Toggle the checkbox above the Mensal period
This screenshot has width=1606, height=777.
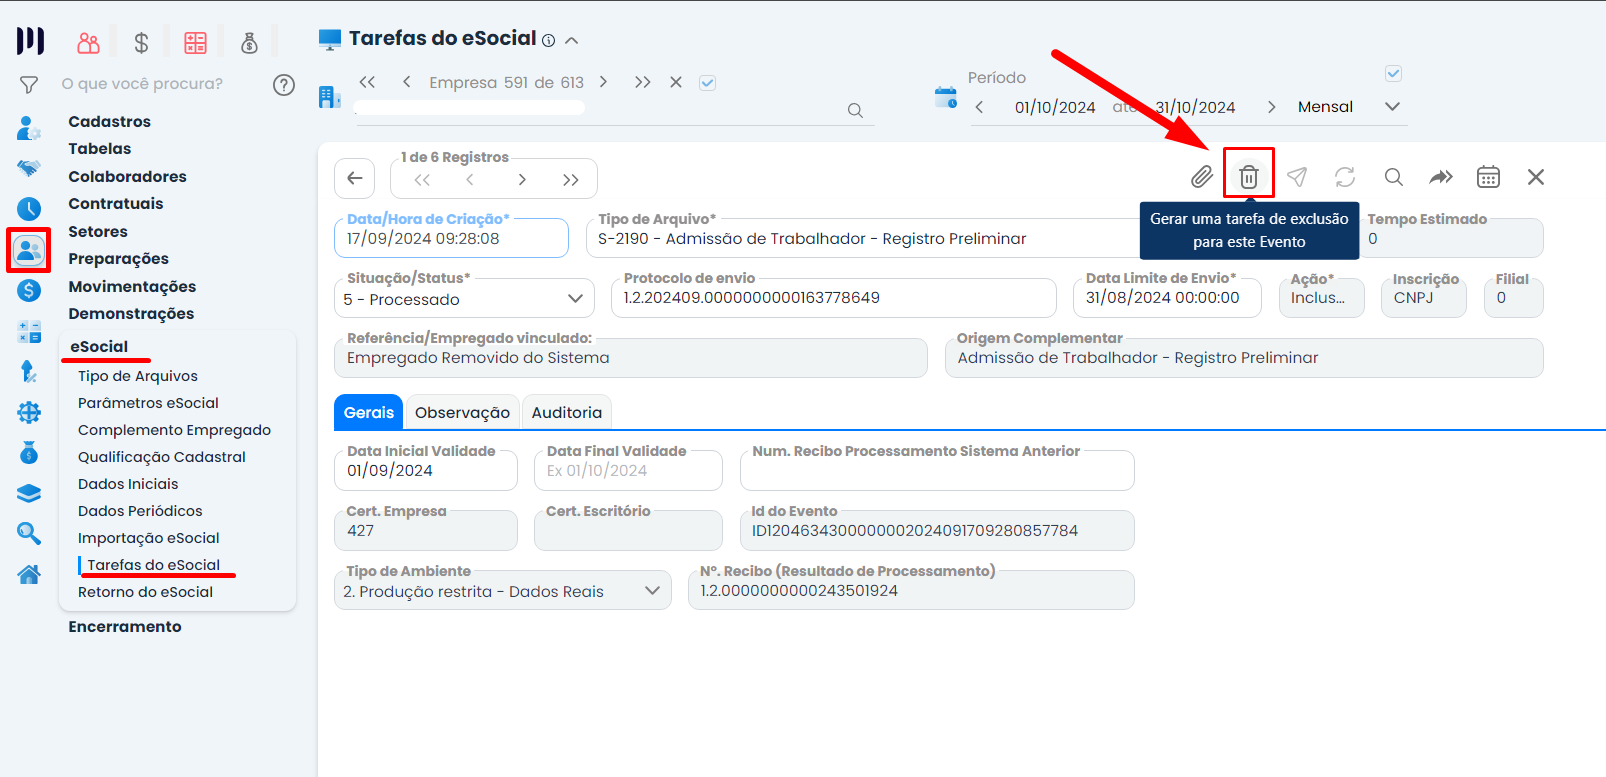pos(1393,74)
